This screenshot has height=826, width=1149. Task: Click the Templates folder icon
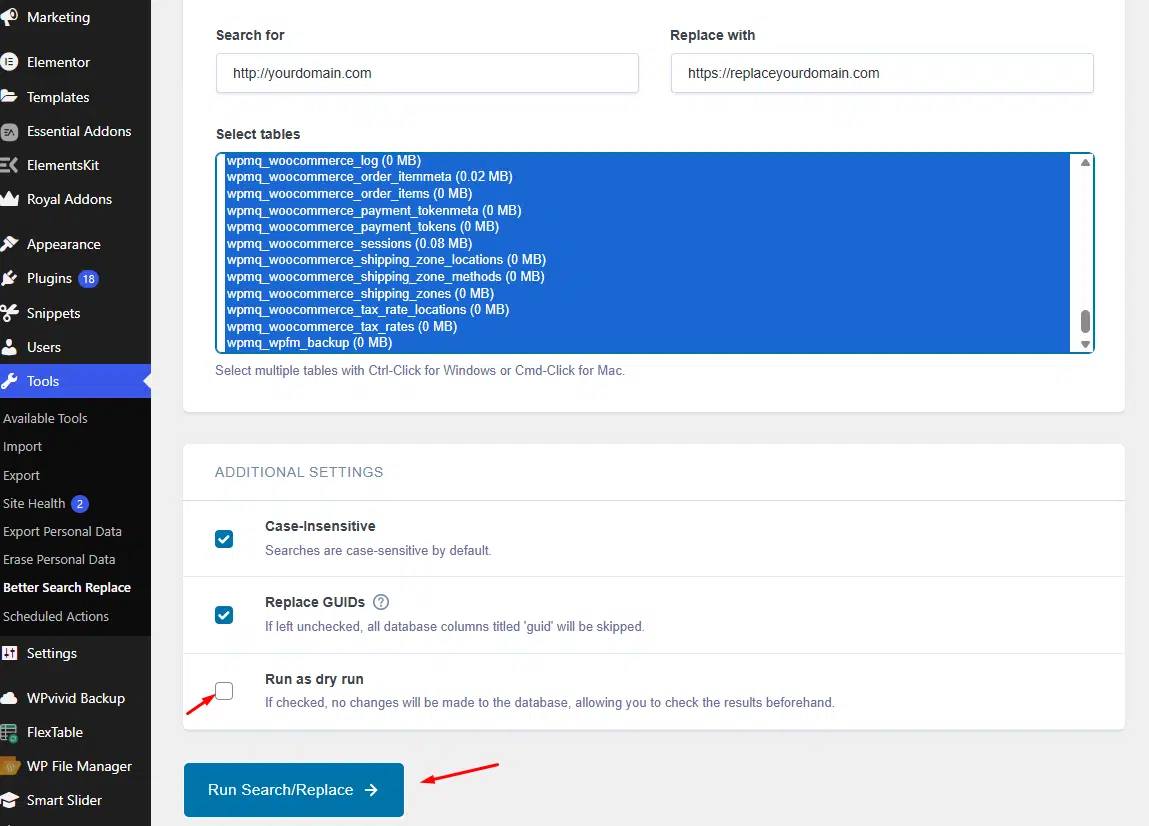(9, 97)
